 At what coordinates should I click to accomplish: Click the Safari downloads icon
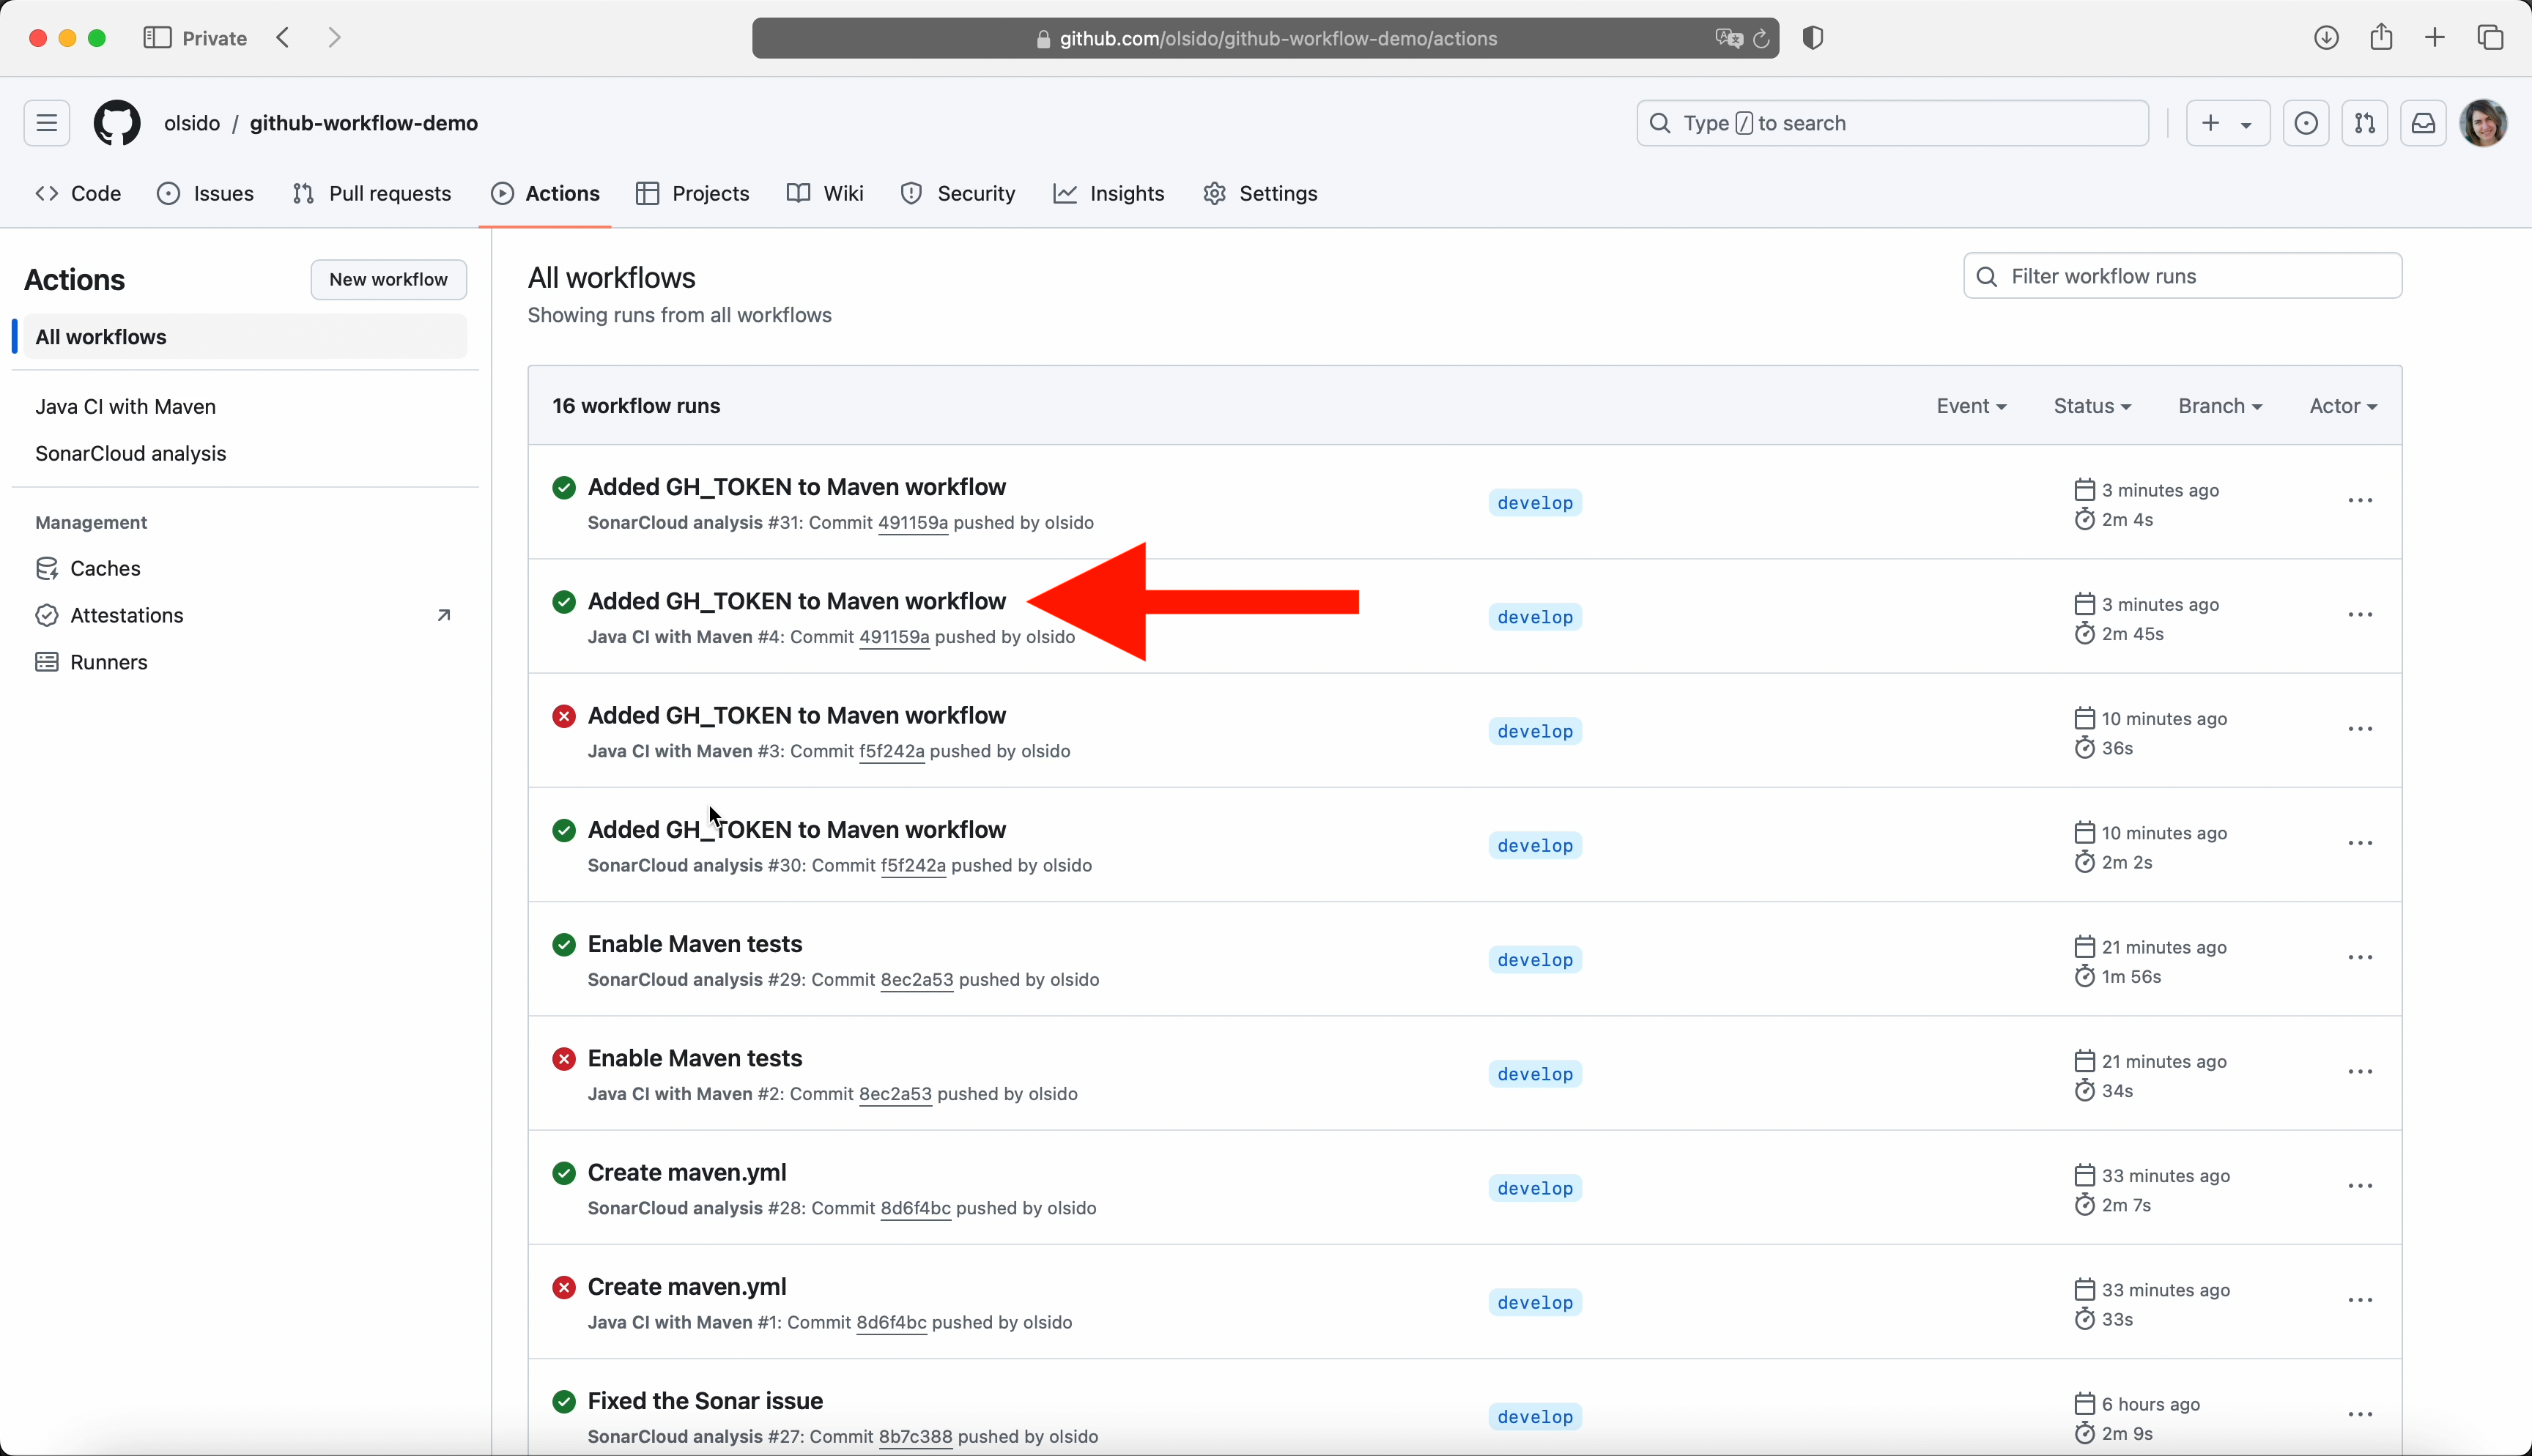coord(2326,38)
